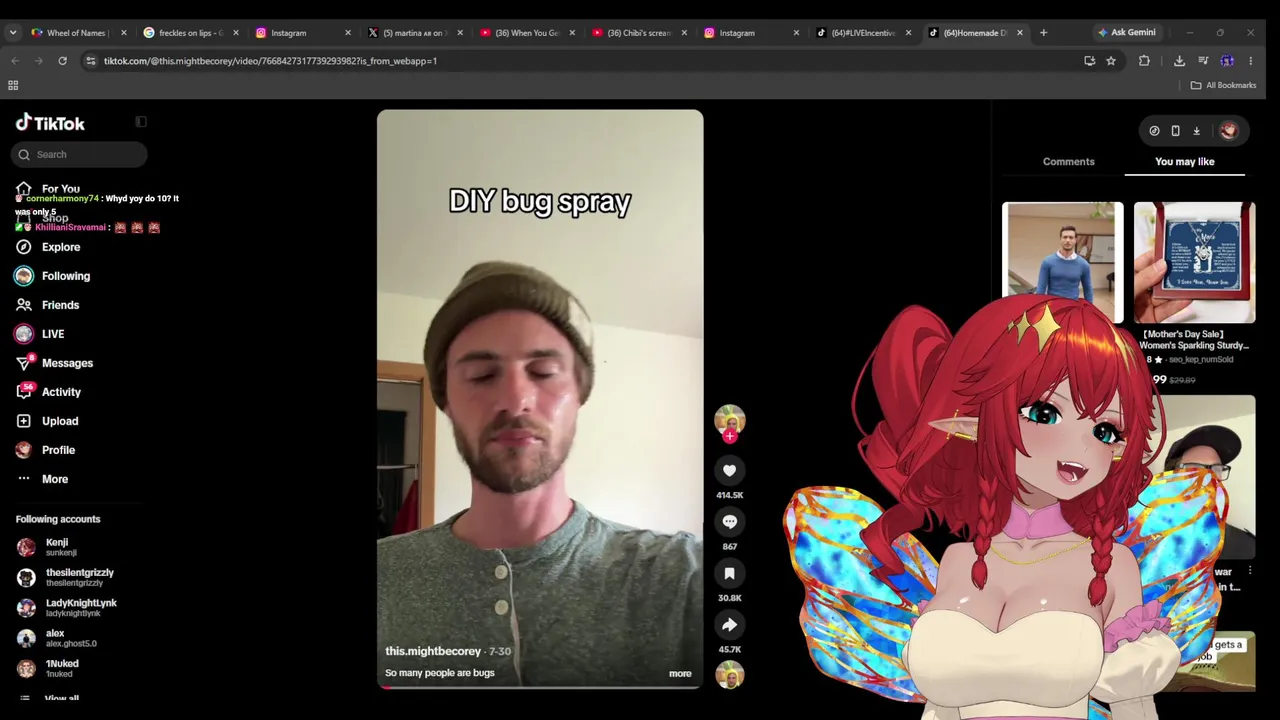This screenshot has width=1280, height=720.
Task: Open thesilentgrizzly following account
Action: [x=79, y=577]
